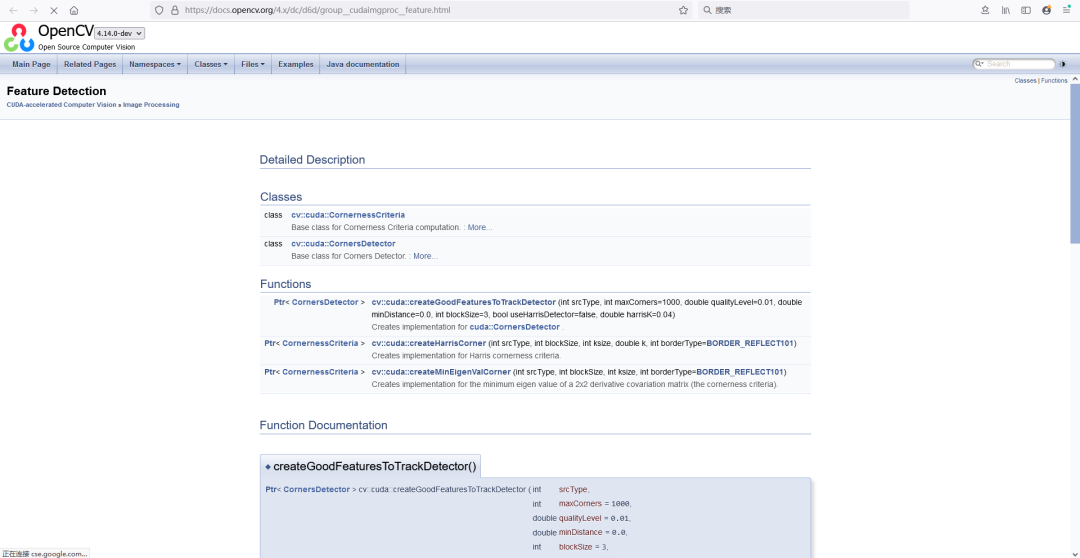The image size is (1080, 558).
Task: Click the srcType parameter text
Action: coord(574,490)
